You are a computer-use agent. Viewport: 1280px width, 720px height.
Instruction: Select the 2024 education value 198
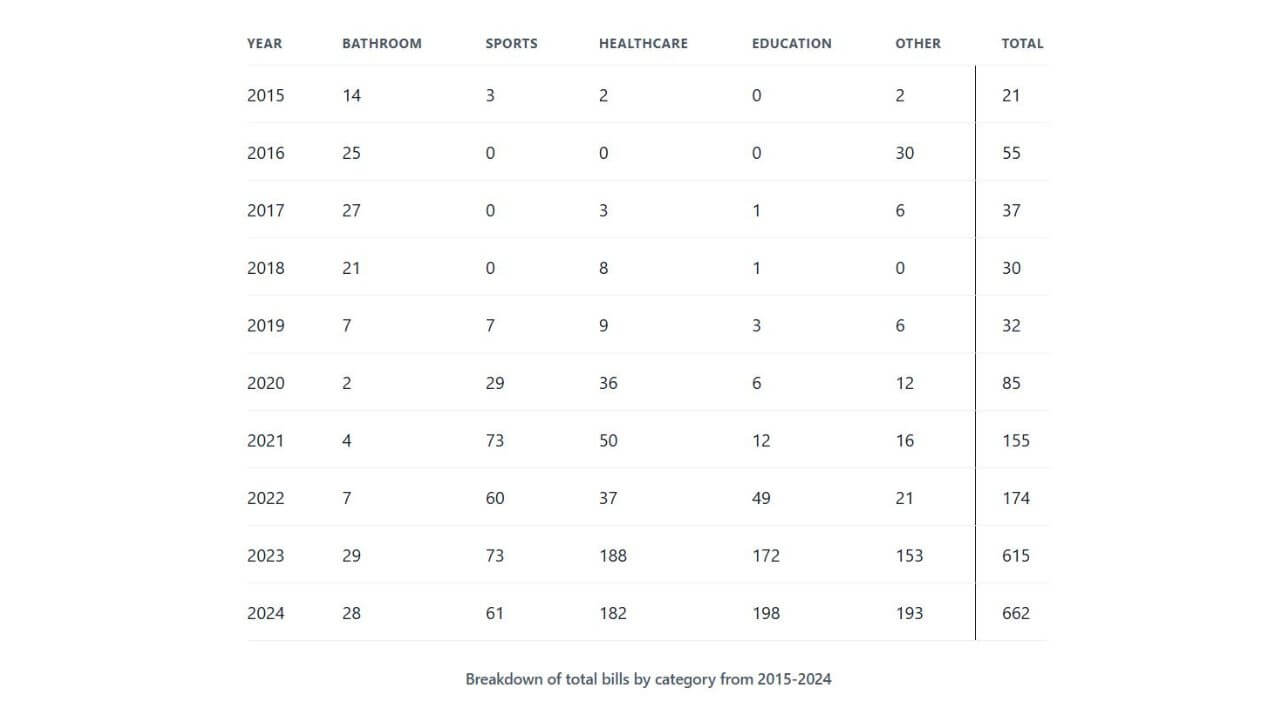766,613
